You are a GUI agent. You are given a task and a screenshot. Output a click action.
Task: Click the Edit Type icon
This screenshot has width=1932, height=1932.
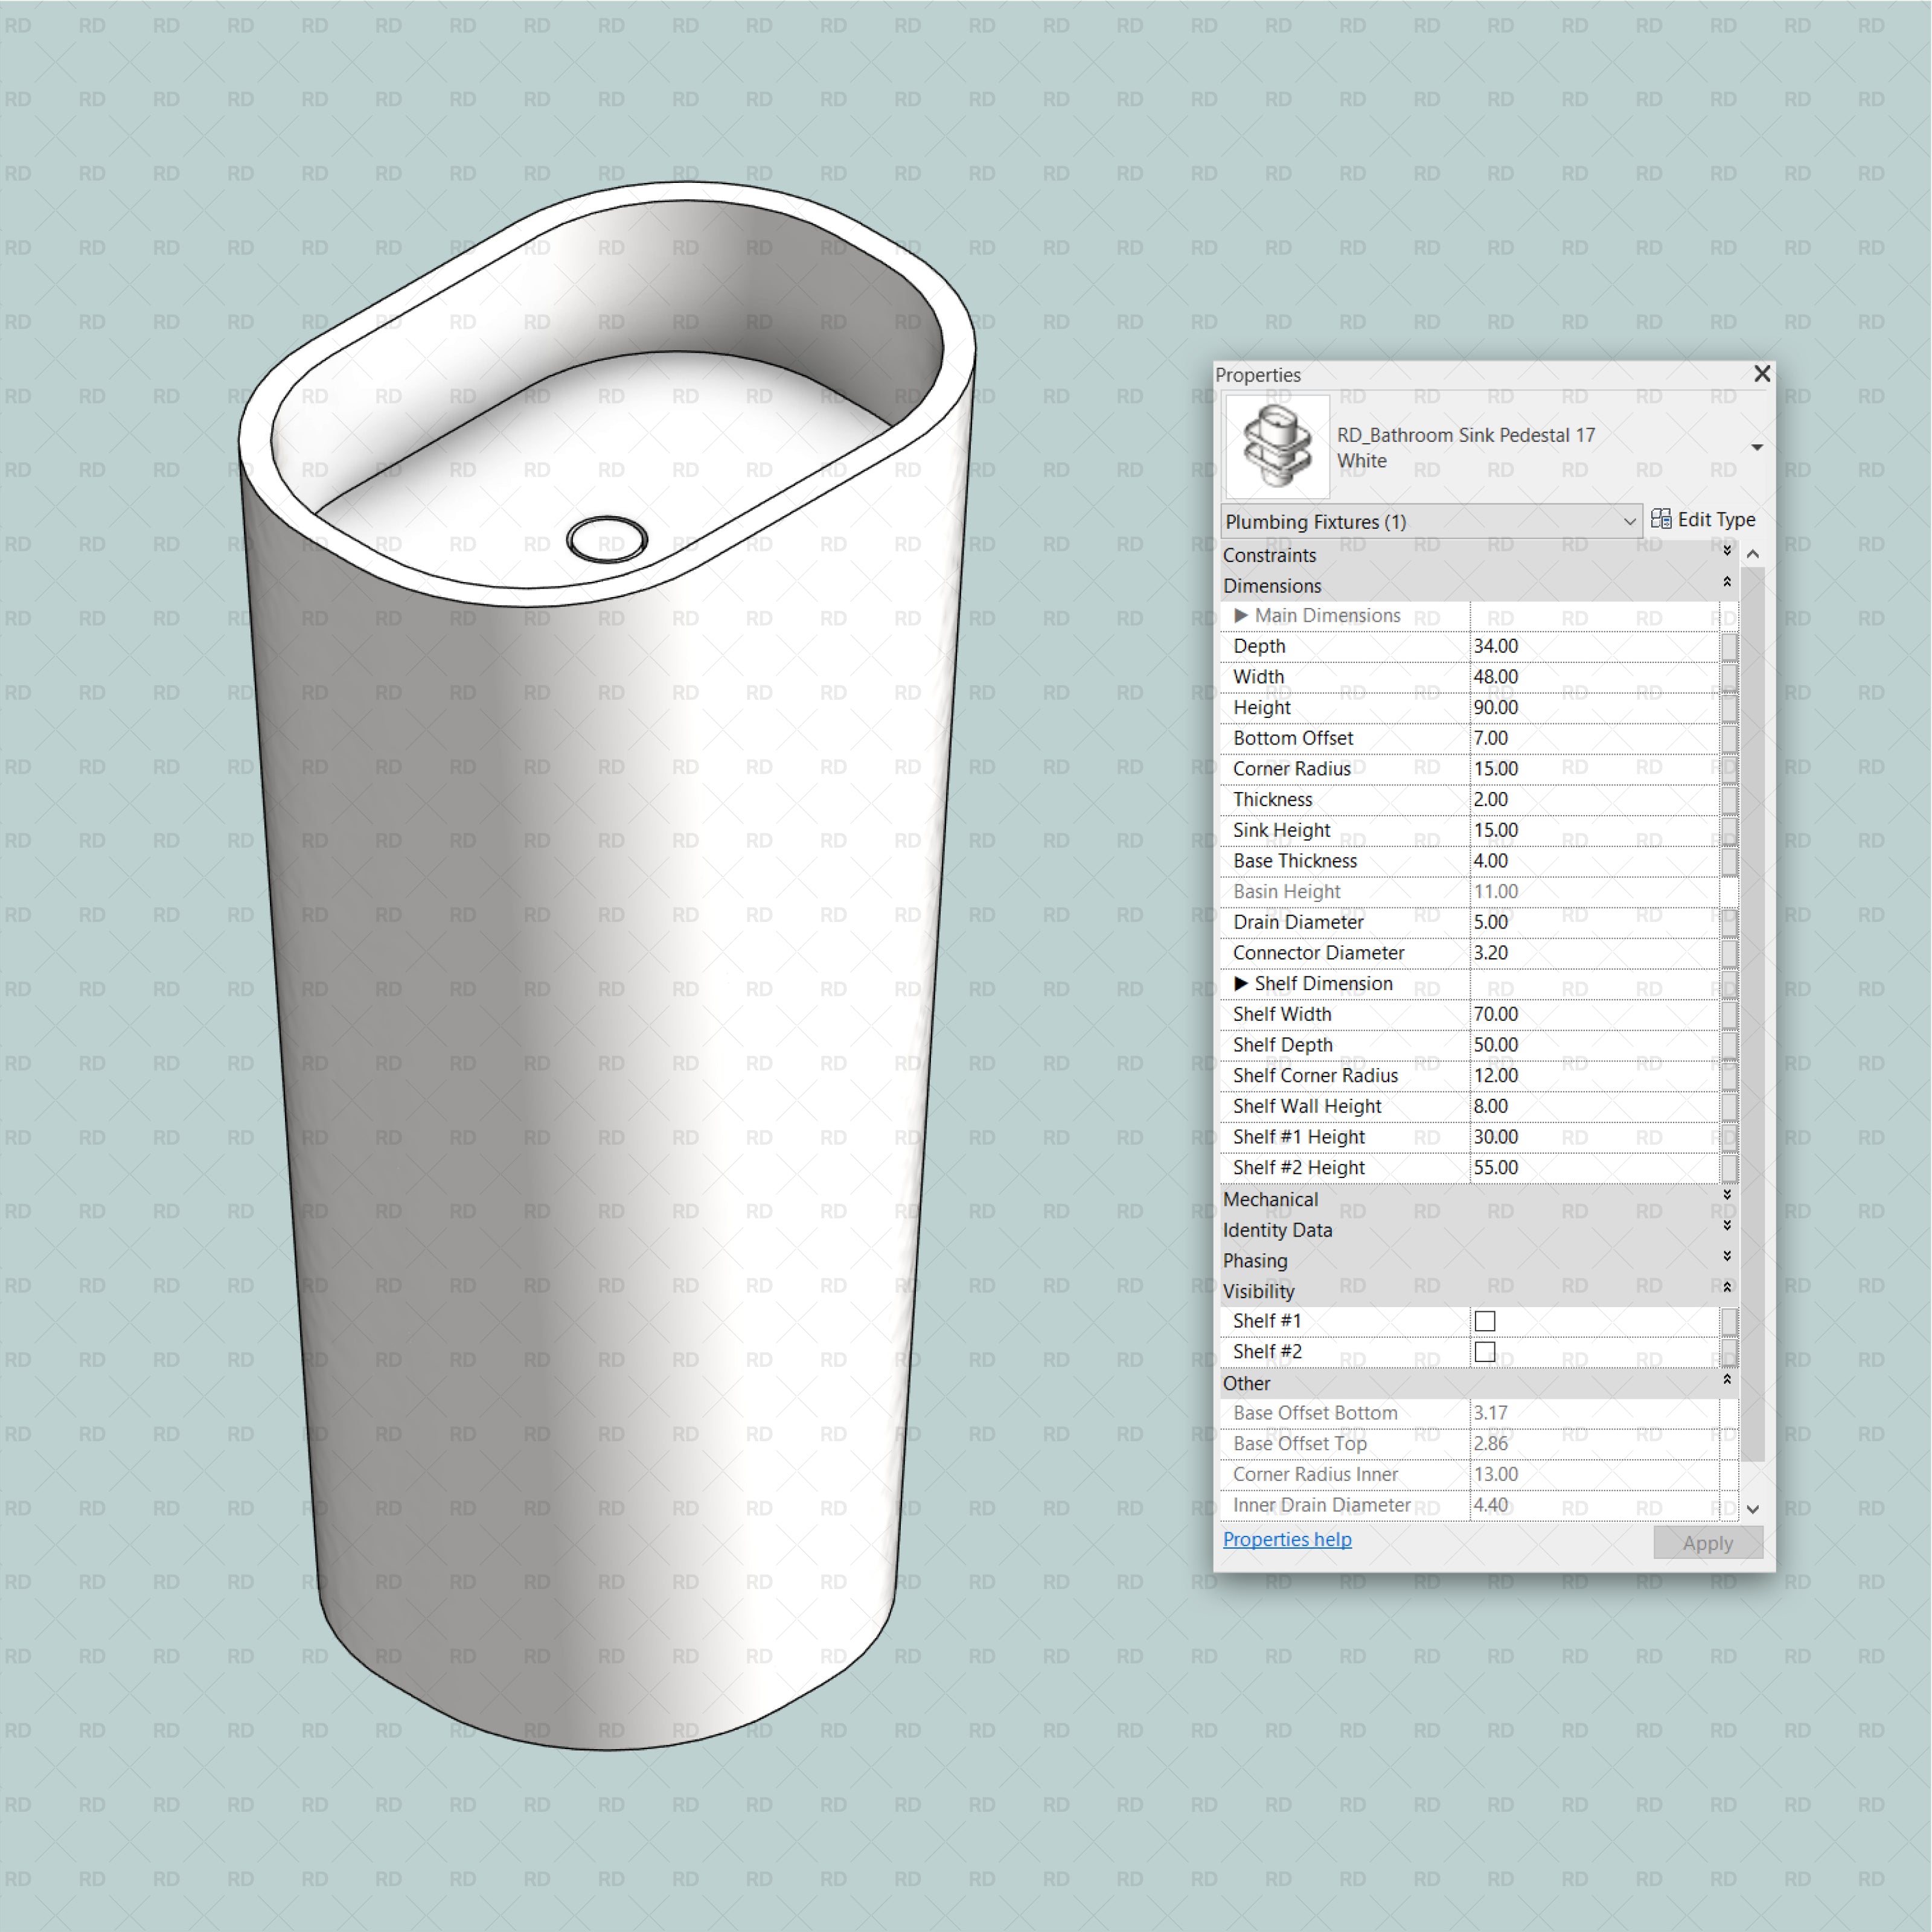click(x=1660, y=519)
